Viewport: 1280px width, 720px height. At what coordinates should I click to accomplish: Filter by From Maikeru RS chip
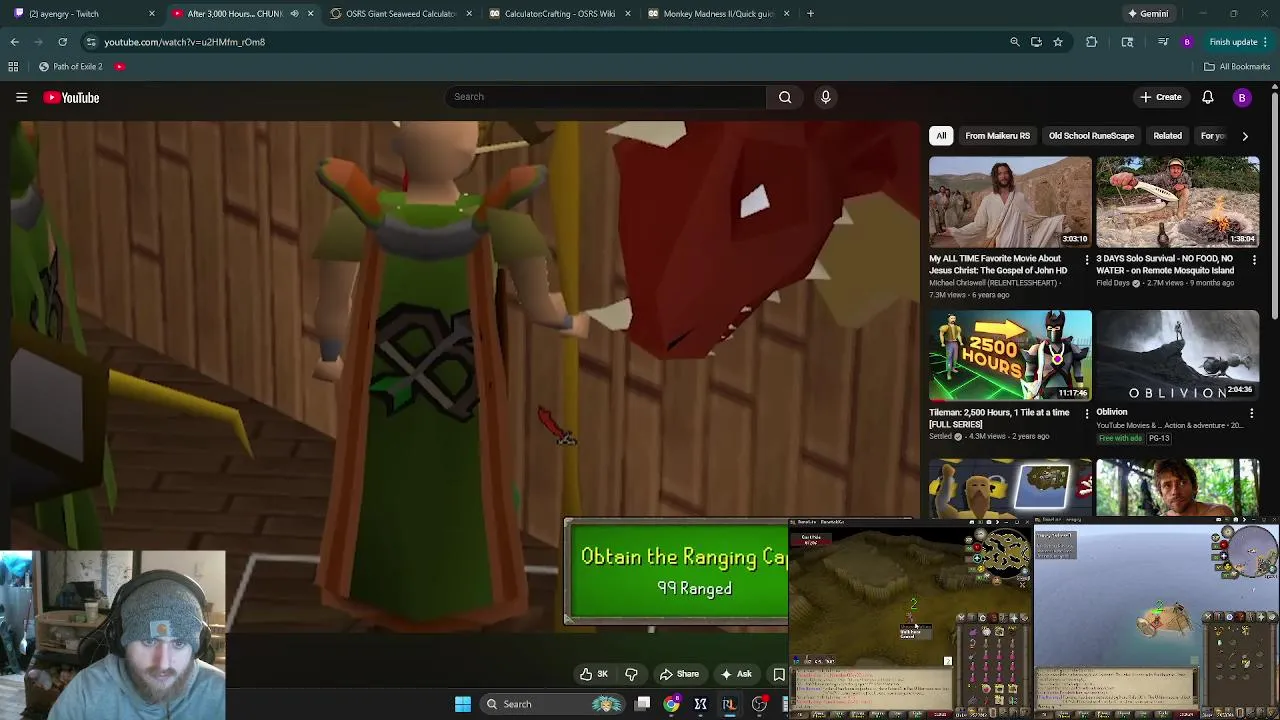(x=997, y=136)
